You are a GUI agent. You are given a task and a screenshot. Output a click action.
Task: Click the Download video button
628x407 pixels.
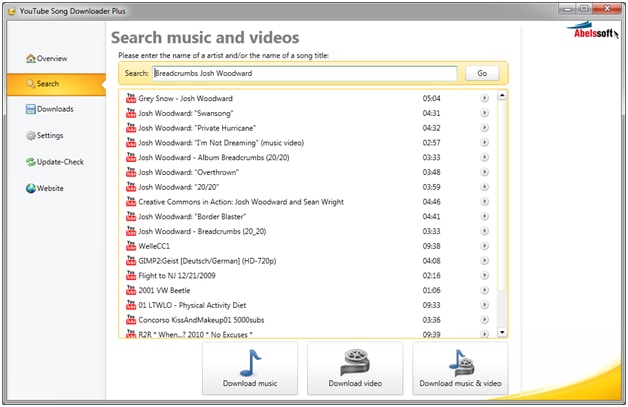[355, 369]
